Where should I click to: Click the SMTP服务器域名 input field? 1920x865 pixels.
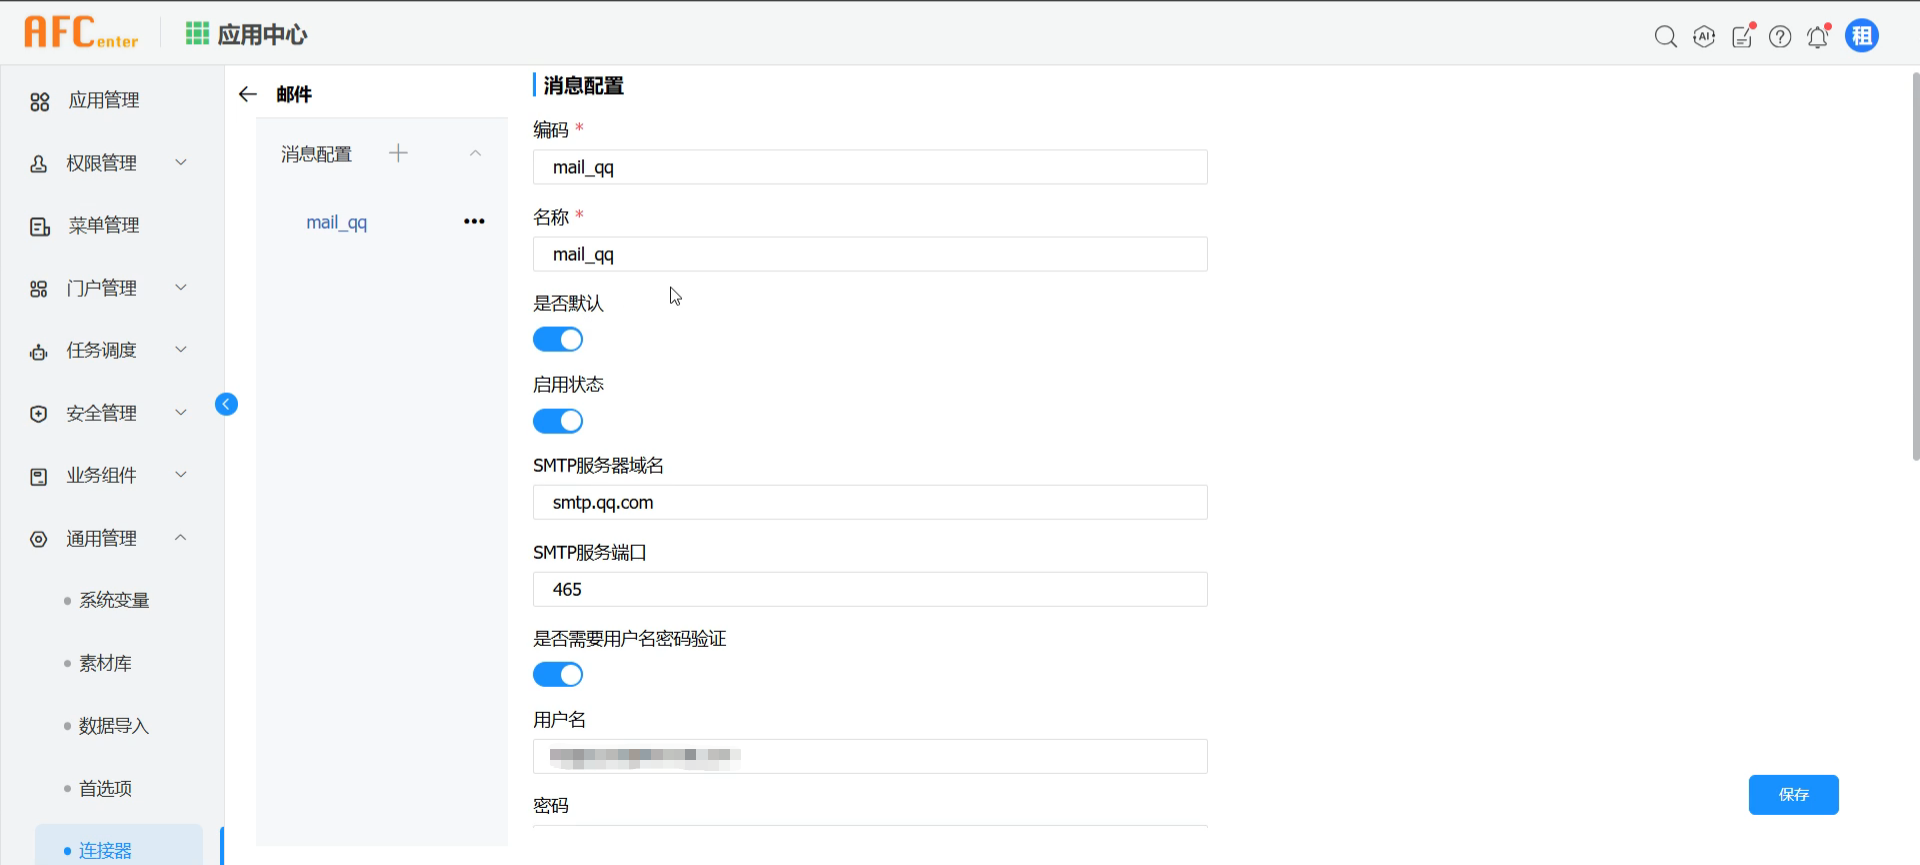click(x=869, y=502)
